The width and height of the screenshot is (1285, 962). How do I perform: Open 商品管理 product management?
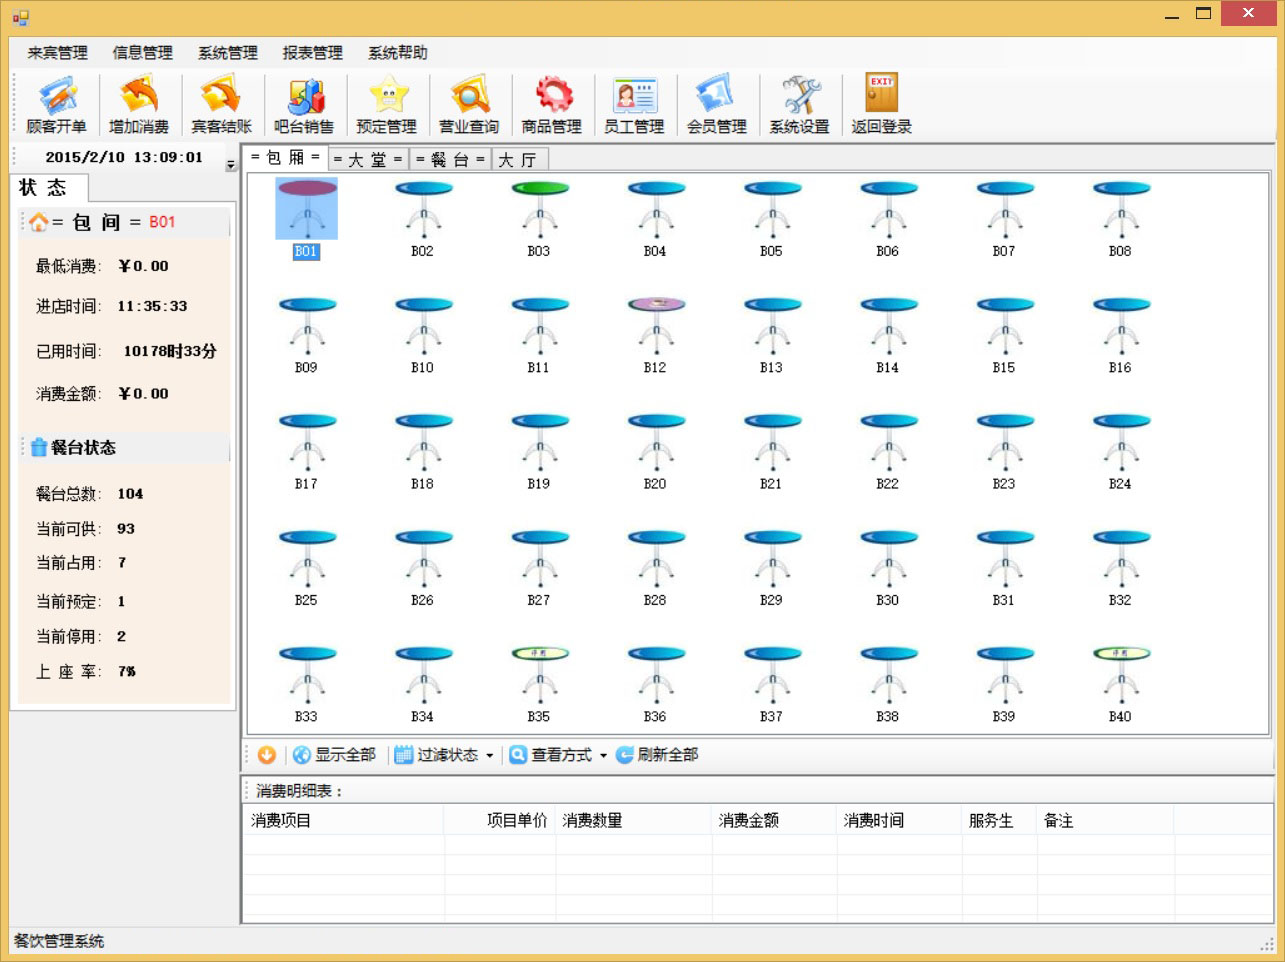click(552, 103)
